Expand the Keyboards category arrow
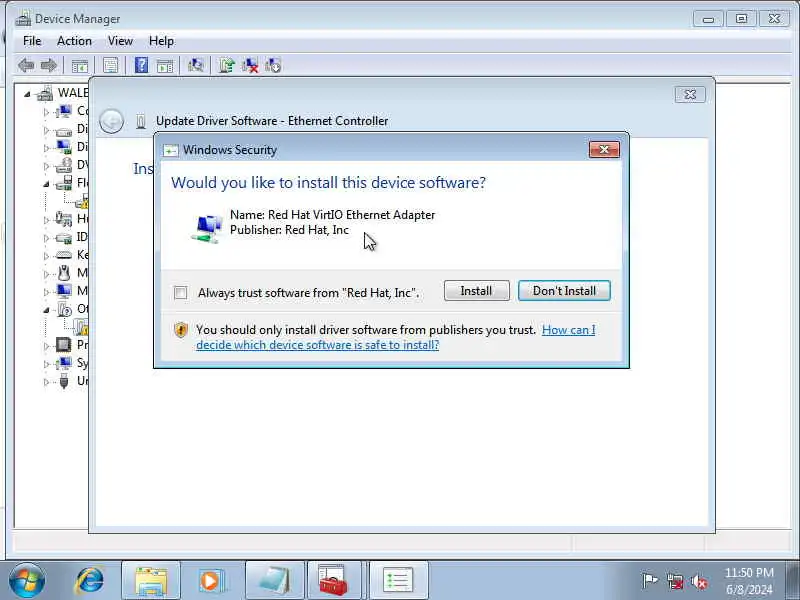The width and height of the screenshot is (800, 600). click(x=46, y=256)
